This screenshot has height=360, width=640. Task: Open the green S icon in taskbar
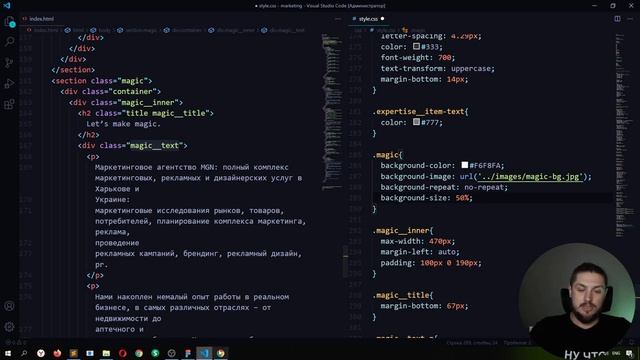click(155, 353)
